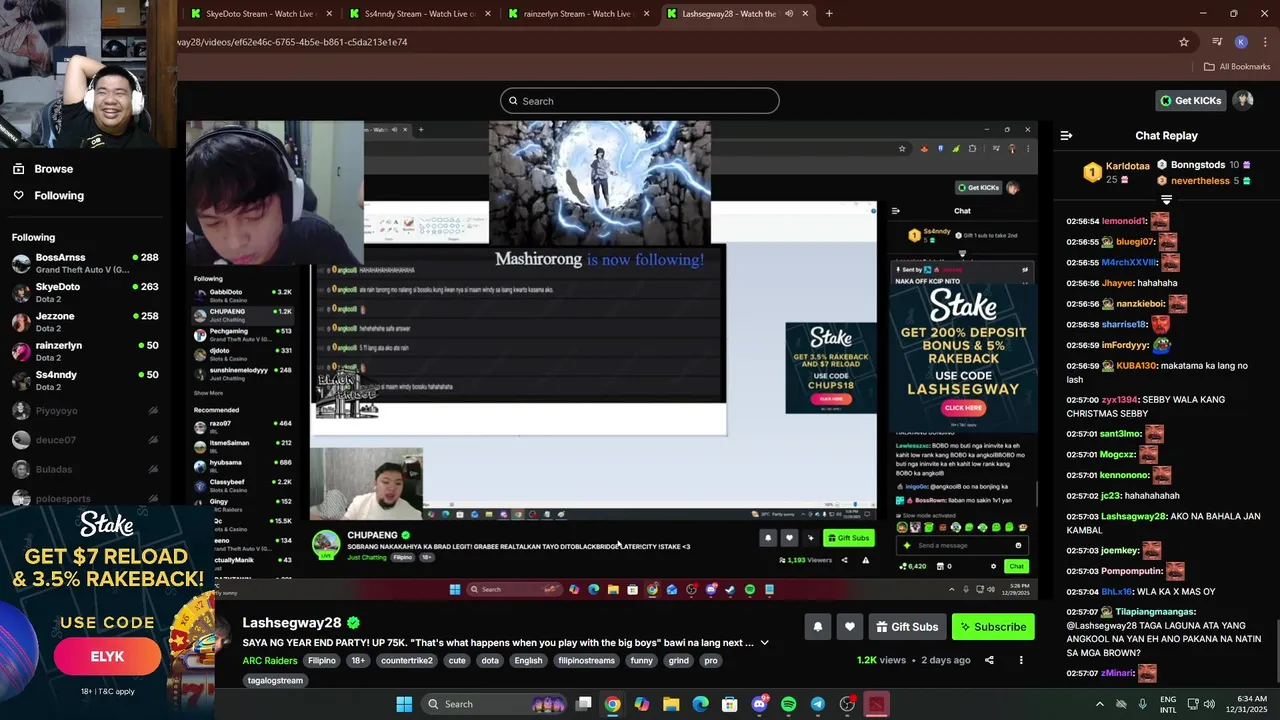Open Discord from the taskbar

click(x=759, y=704)
